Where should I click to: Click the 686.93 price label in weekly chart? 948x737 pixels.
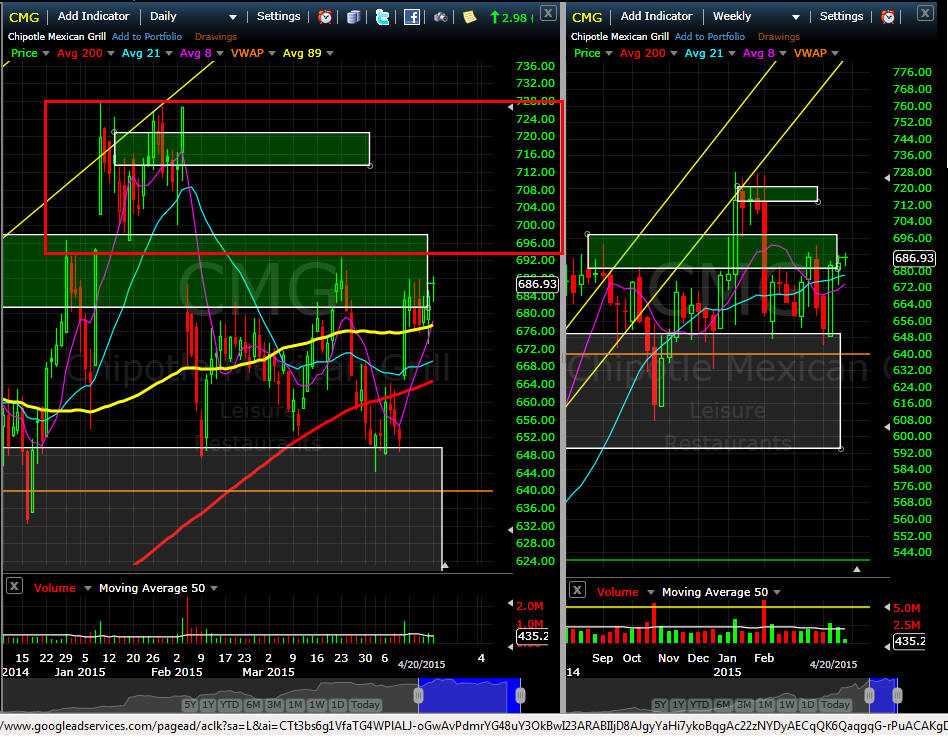914,258
